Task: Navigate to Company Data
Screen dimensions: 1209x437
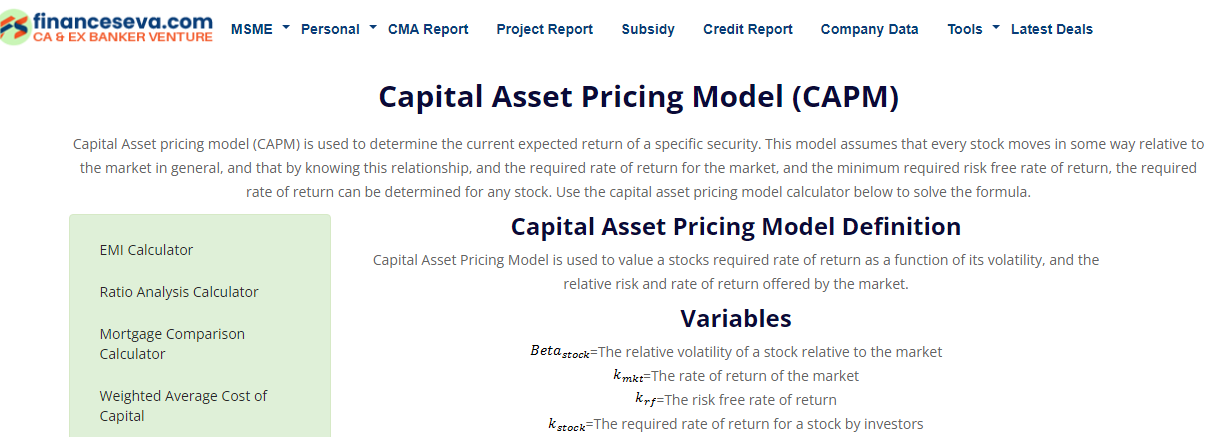Action: (869, 29)
